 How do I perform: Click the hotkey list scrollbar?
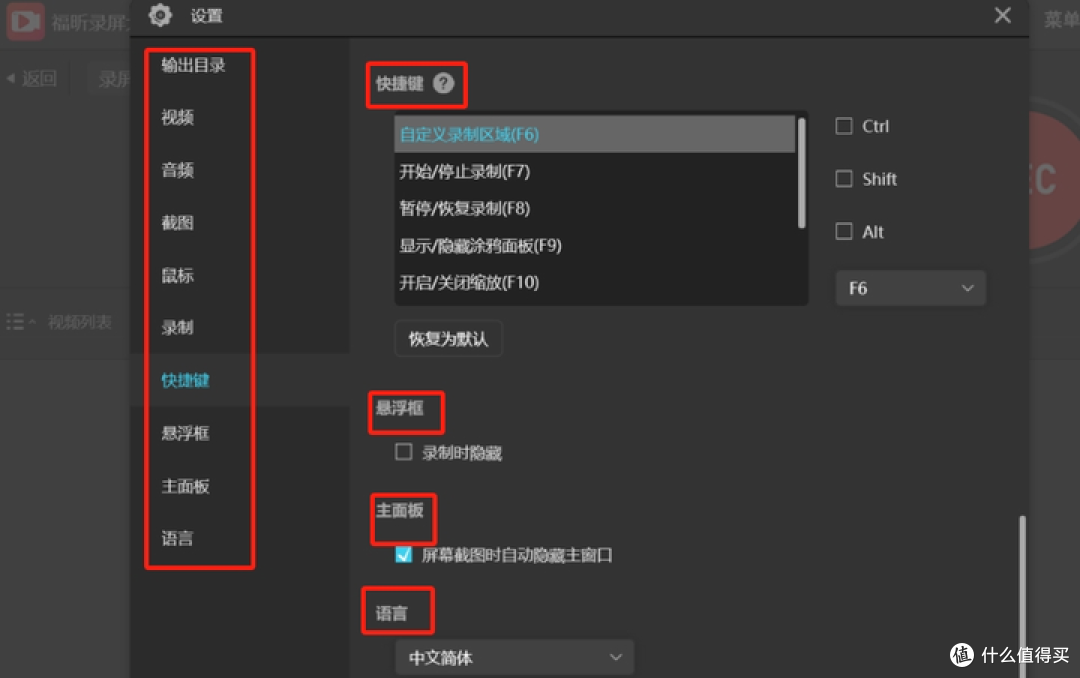(801, 172)
